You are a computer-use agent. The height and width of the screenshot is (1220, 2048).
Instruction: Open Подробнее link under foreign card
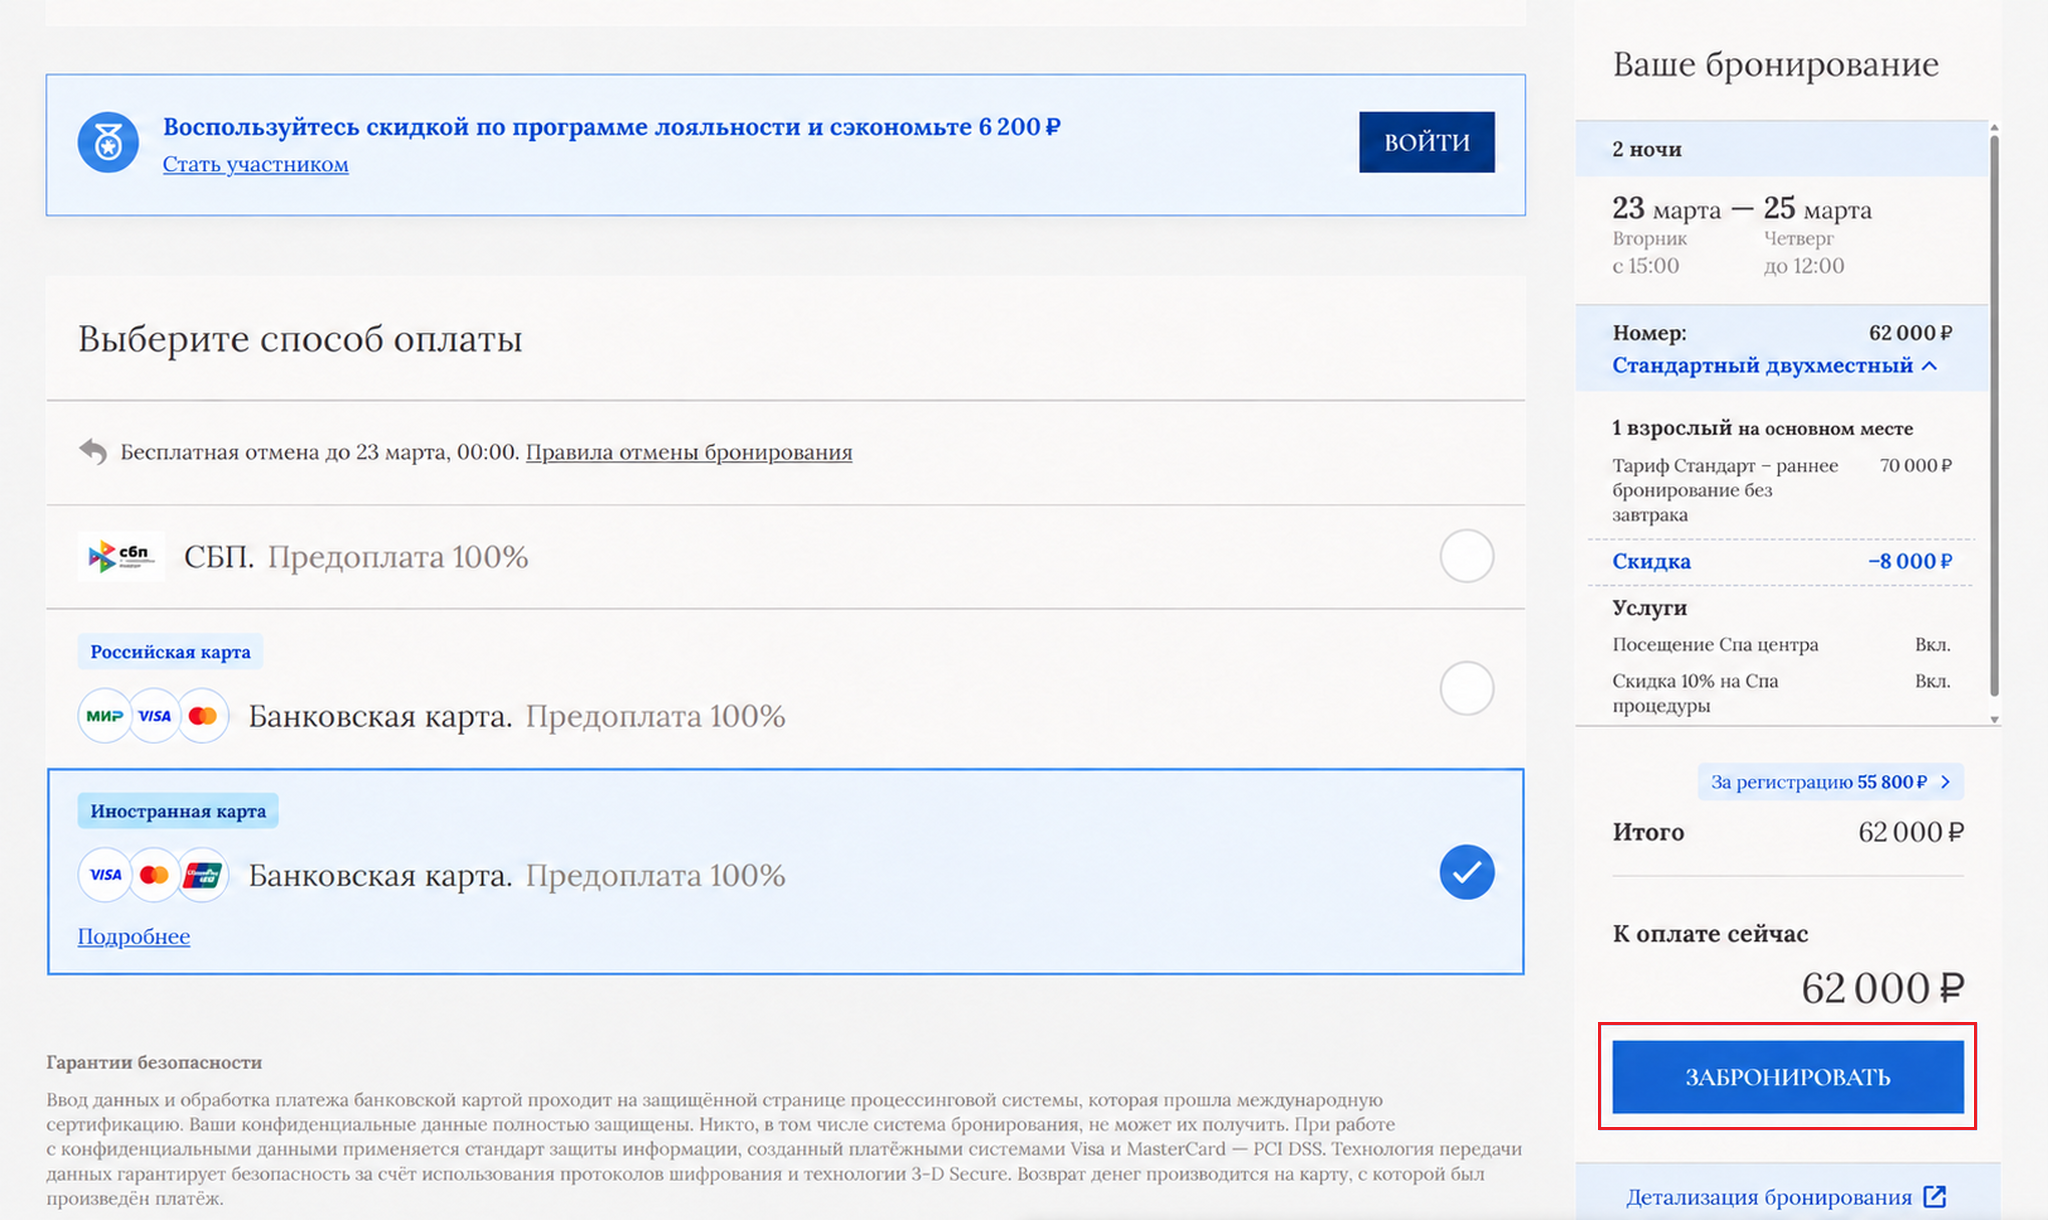tap(134, 937)
